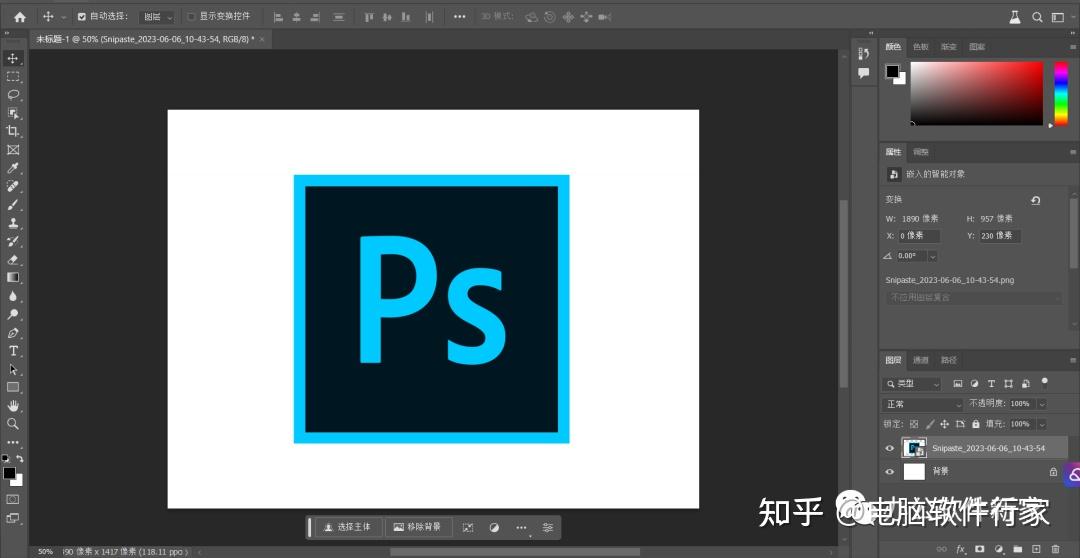Screen dimensions: 1080x558
Task: Hide the Snipaste_2023-06-06_10-43-54 layer
Action: pyautogui.click(x=889, y=448)
